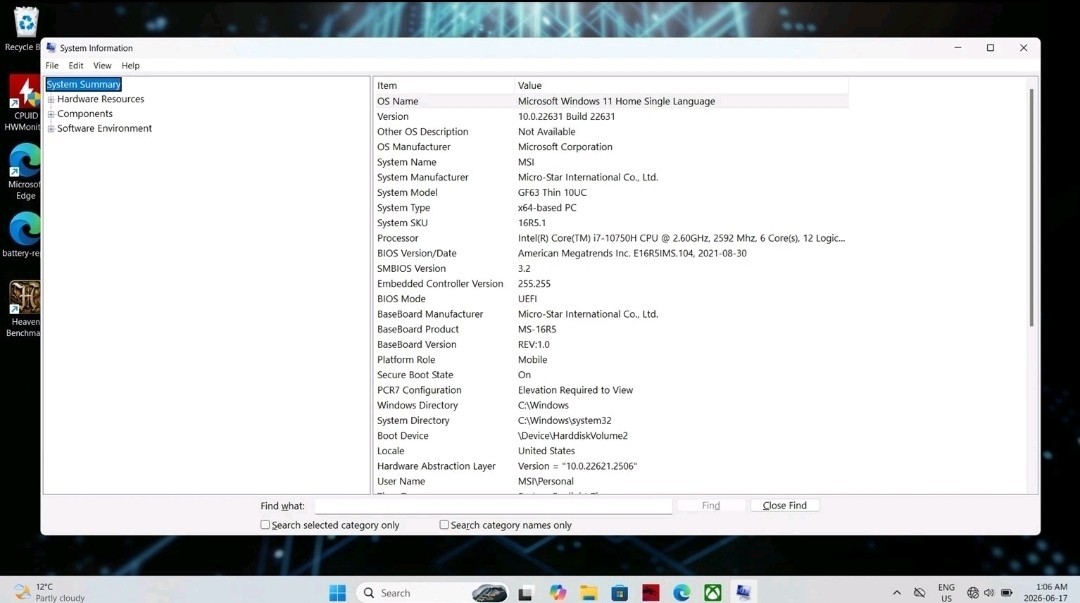The width and height of the screenshot is (1080, 603).
Task: Select the System Model row
Action: click(x=611, y=192)
